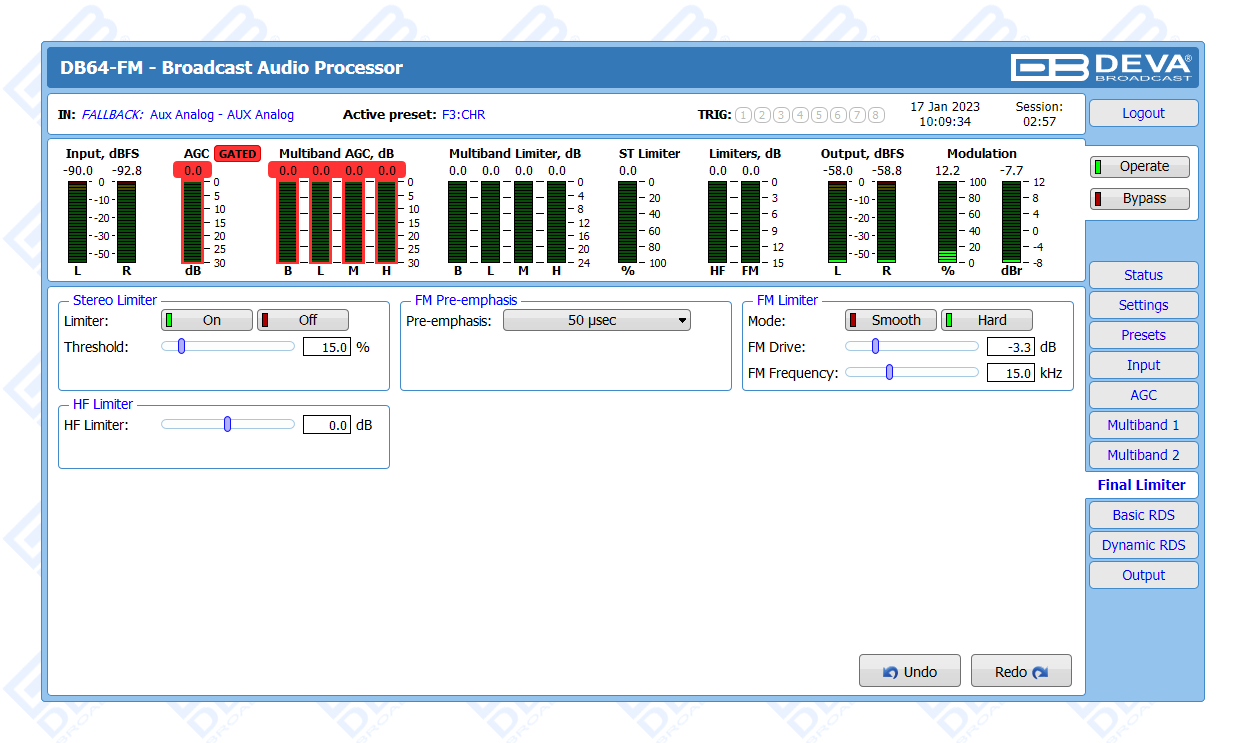Image resolution: width=1246 pixels, height=743 pixels.
Task: Turn the Stereo Limiter Off
Action: coord(303,321)
